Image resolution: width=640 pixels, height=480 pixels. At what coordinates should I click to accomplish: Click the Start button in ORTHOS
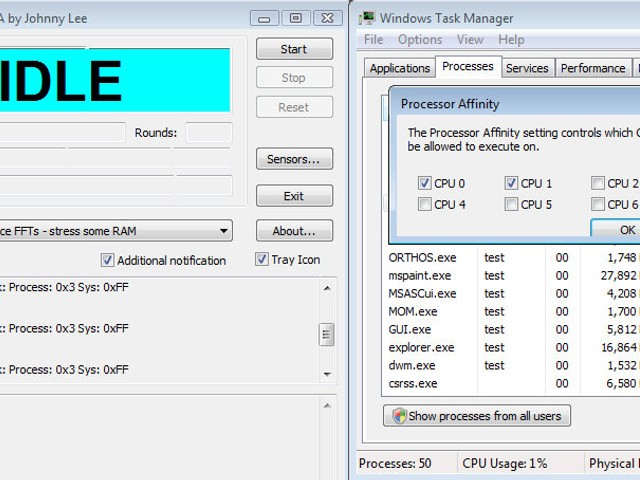[294, 49]
